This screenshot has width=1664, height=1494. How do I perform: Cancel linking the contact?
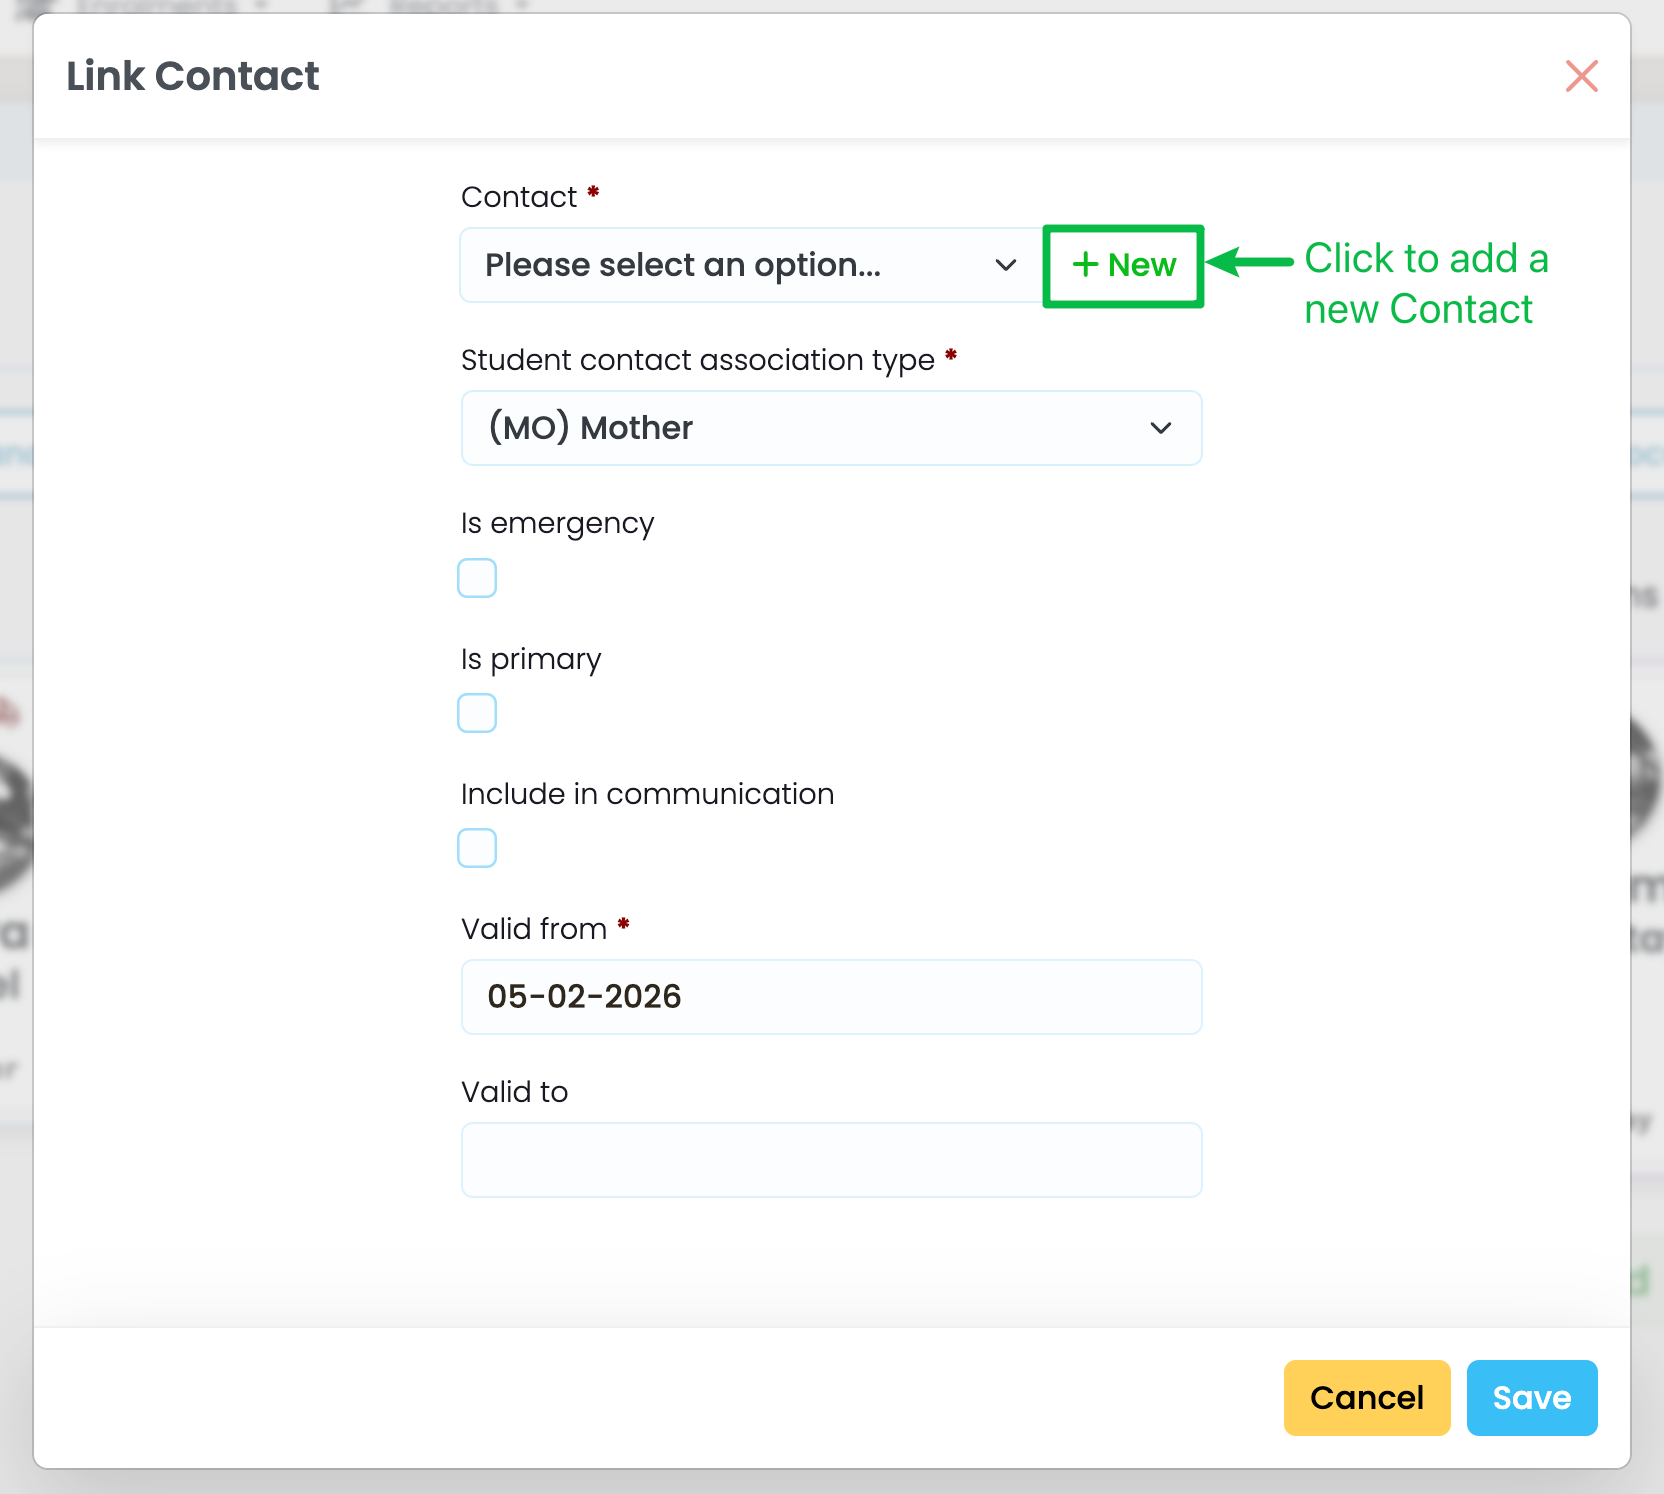coord(1366,1397)
